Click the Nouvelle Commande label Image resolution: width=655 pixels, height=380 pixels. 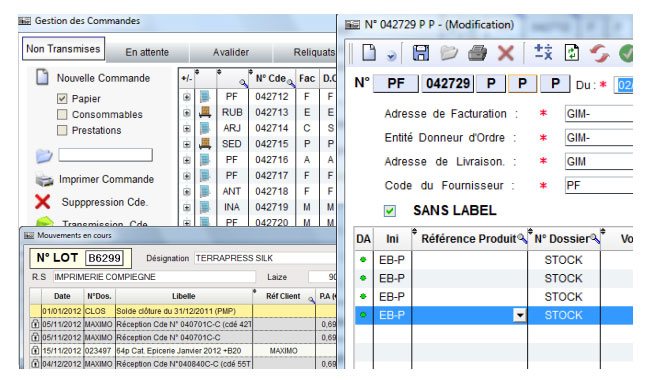103,78
